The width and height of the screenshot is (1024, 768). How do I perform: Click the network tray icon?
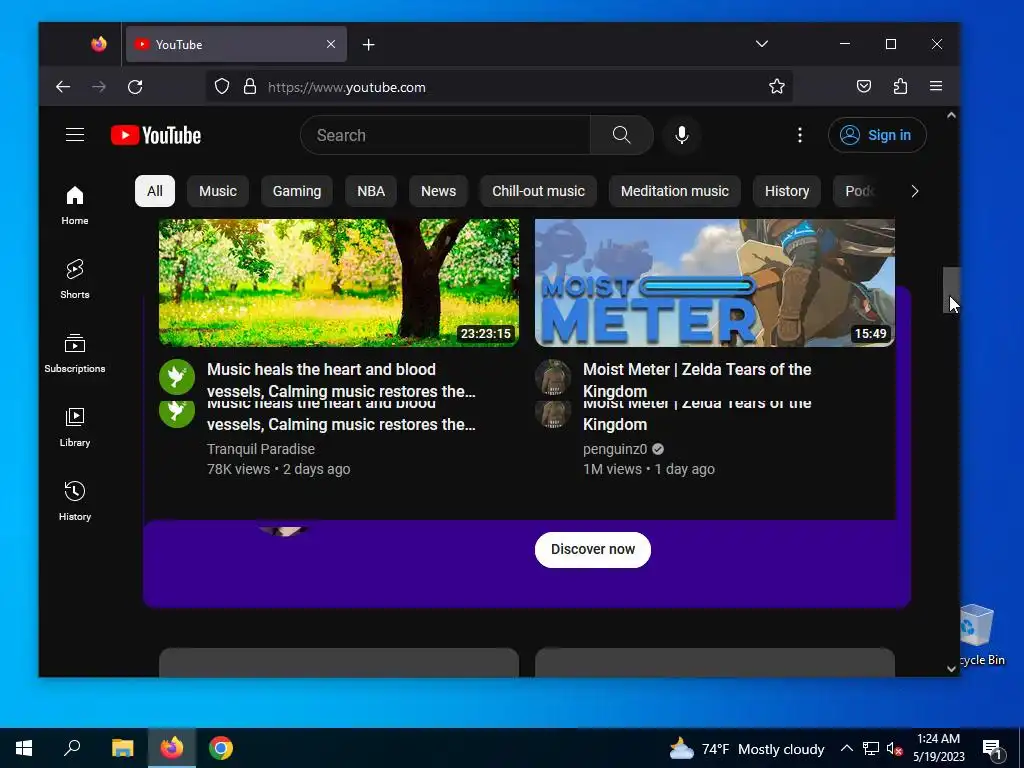[871, 749]
